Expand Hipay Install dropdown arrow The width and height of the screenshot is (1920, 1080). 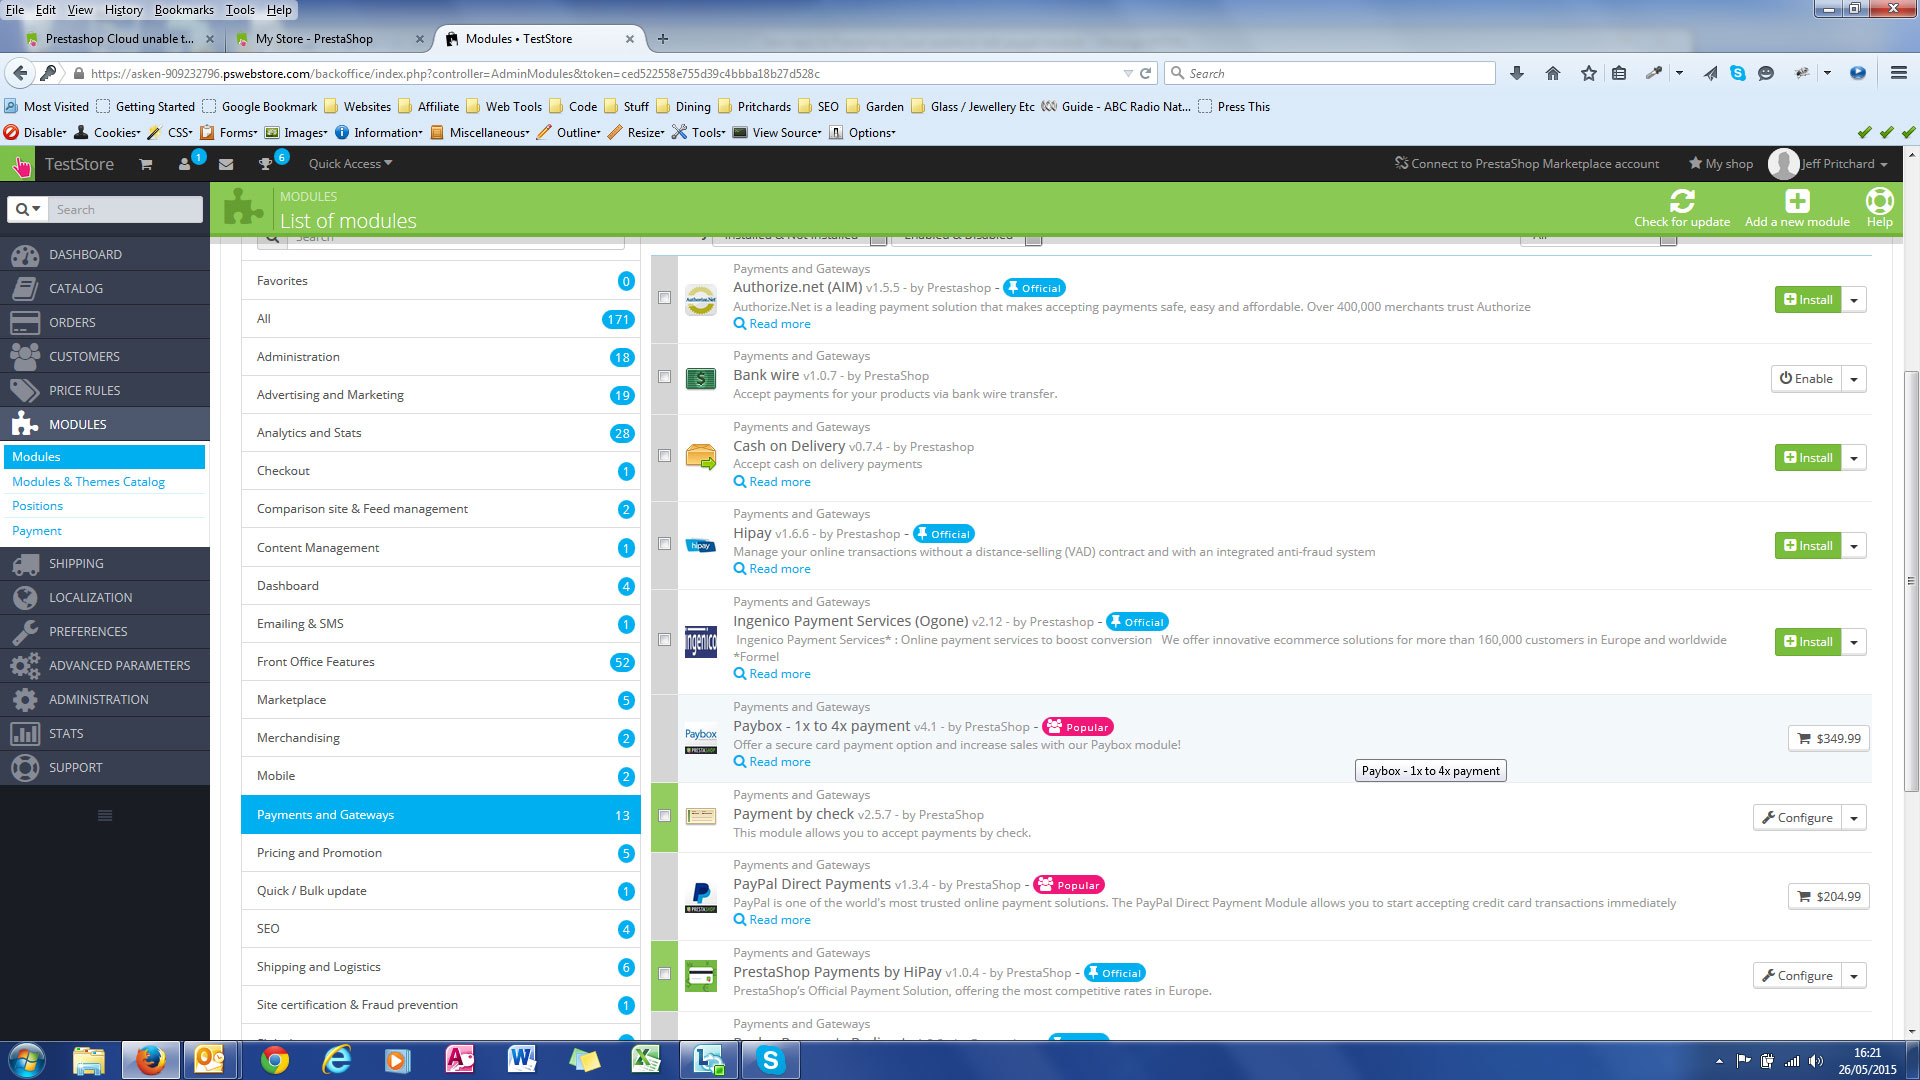click(x=1854, y=546)
